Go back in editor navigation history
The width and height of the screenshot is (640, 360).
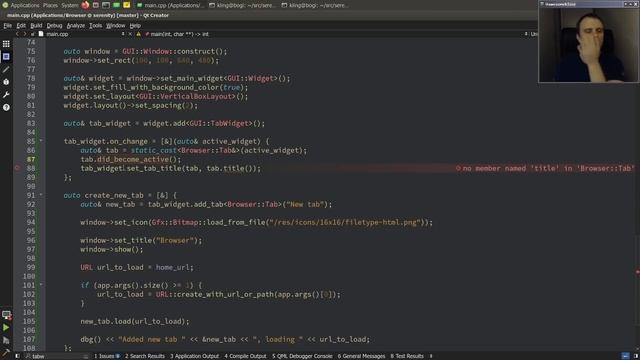click(x=17, y=34)
